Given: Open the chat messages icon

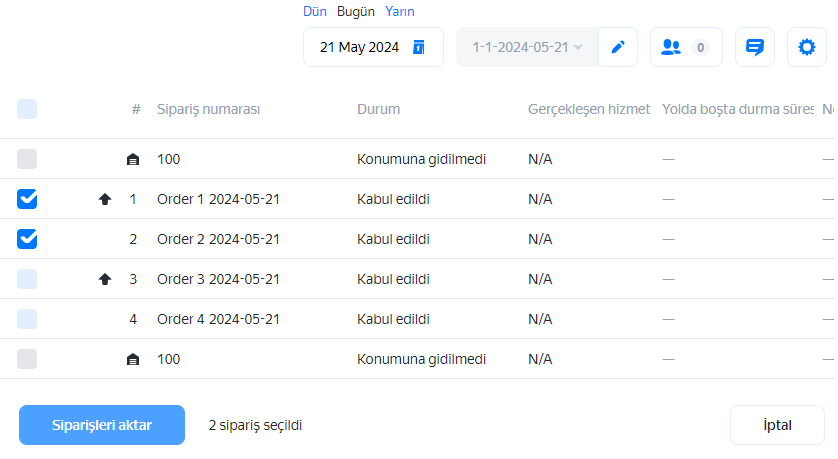Looking at the screenshot, I should 755,47.
